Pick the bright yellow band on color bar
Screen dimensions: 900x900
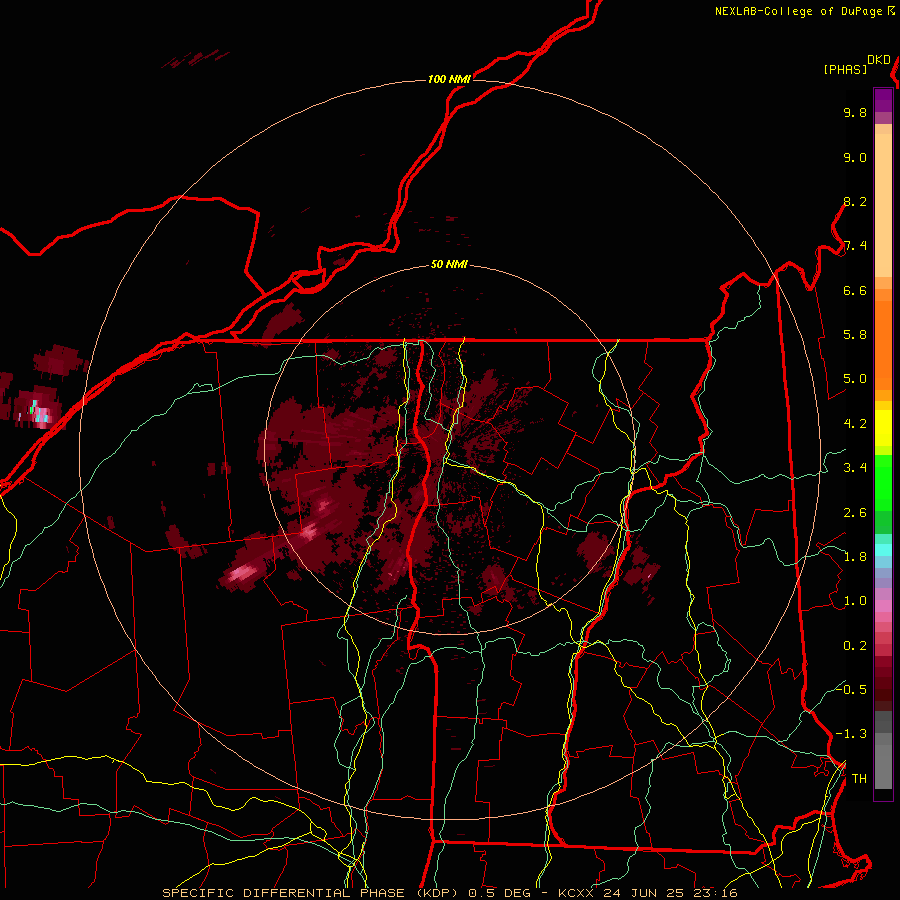(883, 428)
